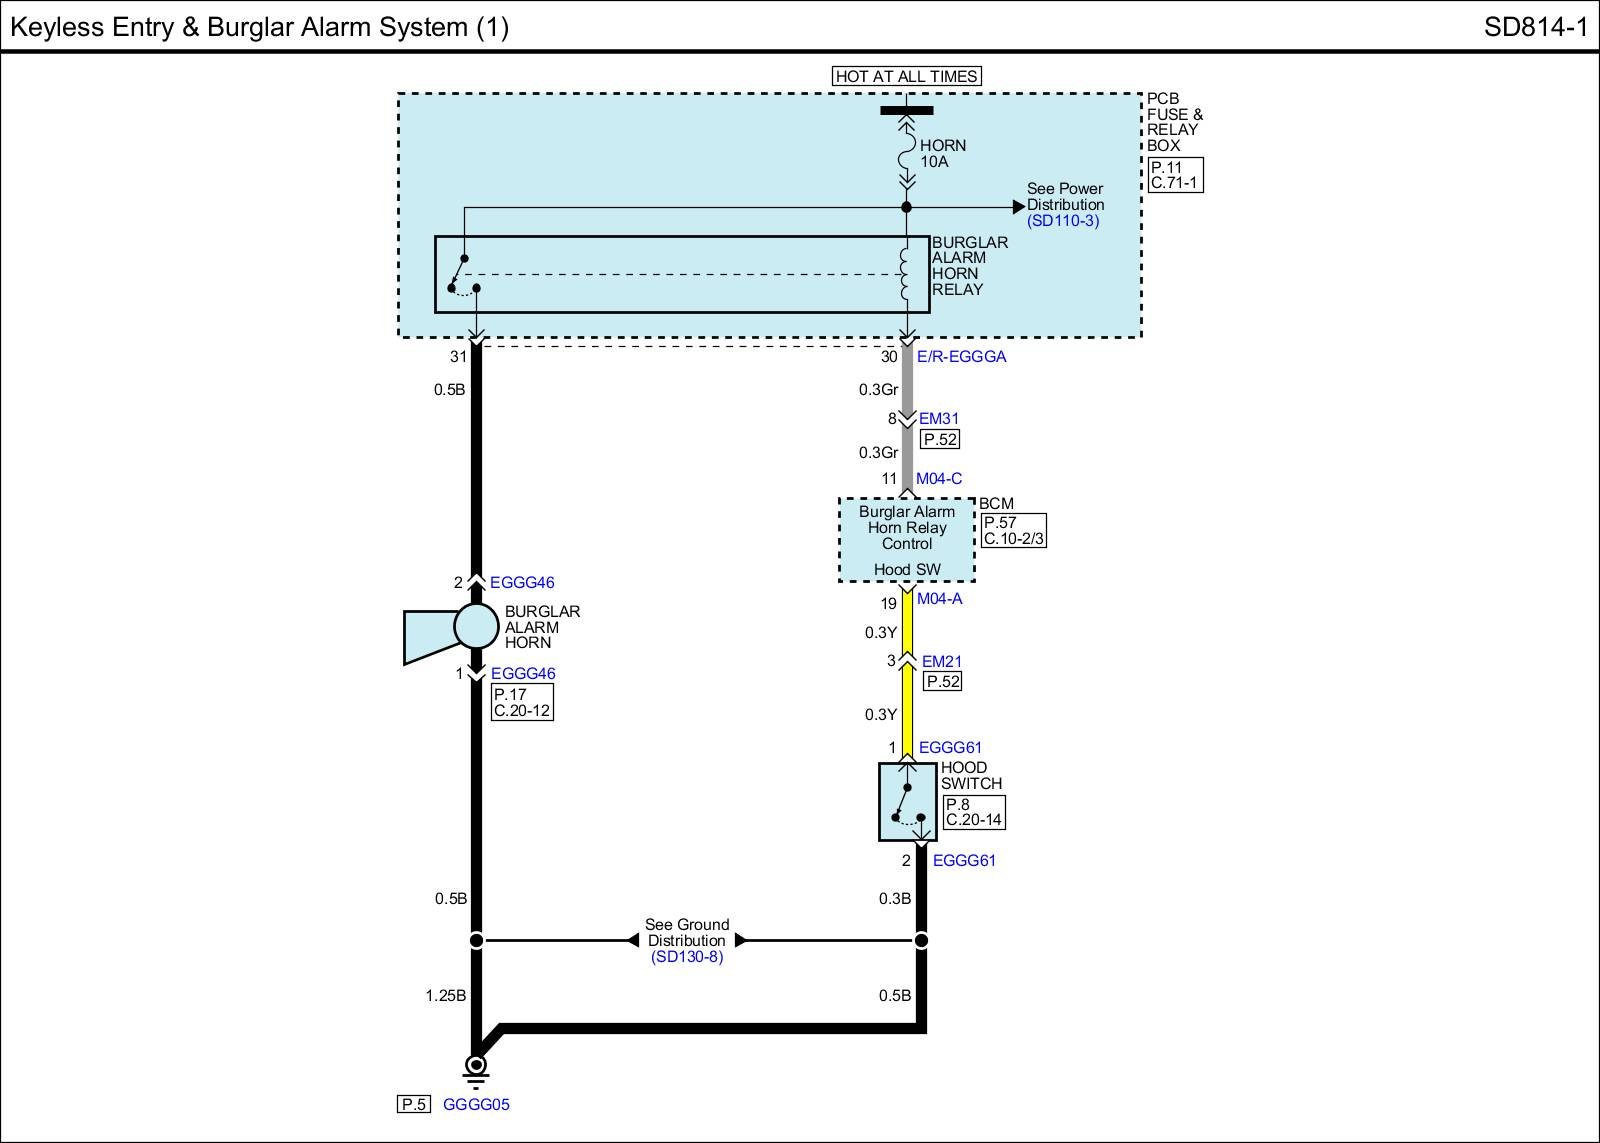This screenshot has width=1600, height=1143.
Task: Click the P.57 C.10-2/3 BCM reference box
Action: [1013, 531]
